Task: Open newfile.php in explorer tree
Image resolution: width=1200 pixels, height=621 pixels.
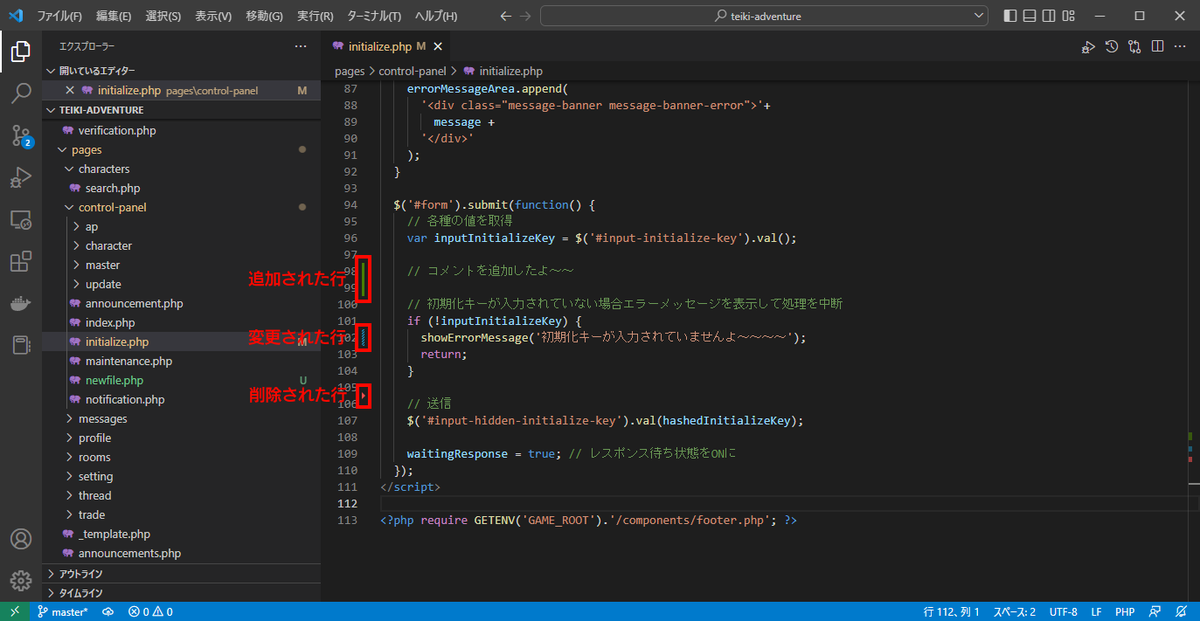Action: pyautogui.click(x=181, y=380)
